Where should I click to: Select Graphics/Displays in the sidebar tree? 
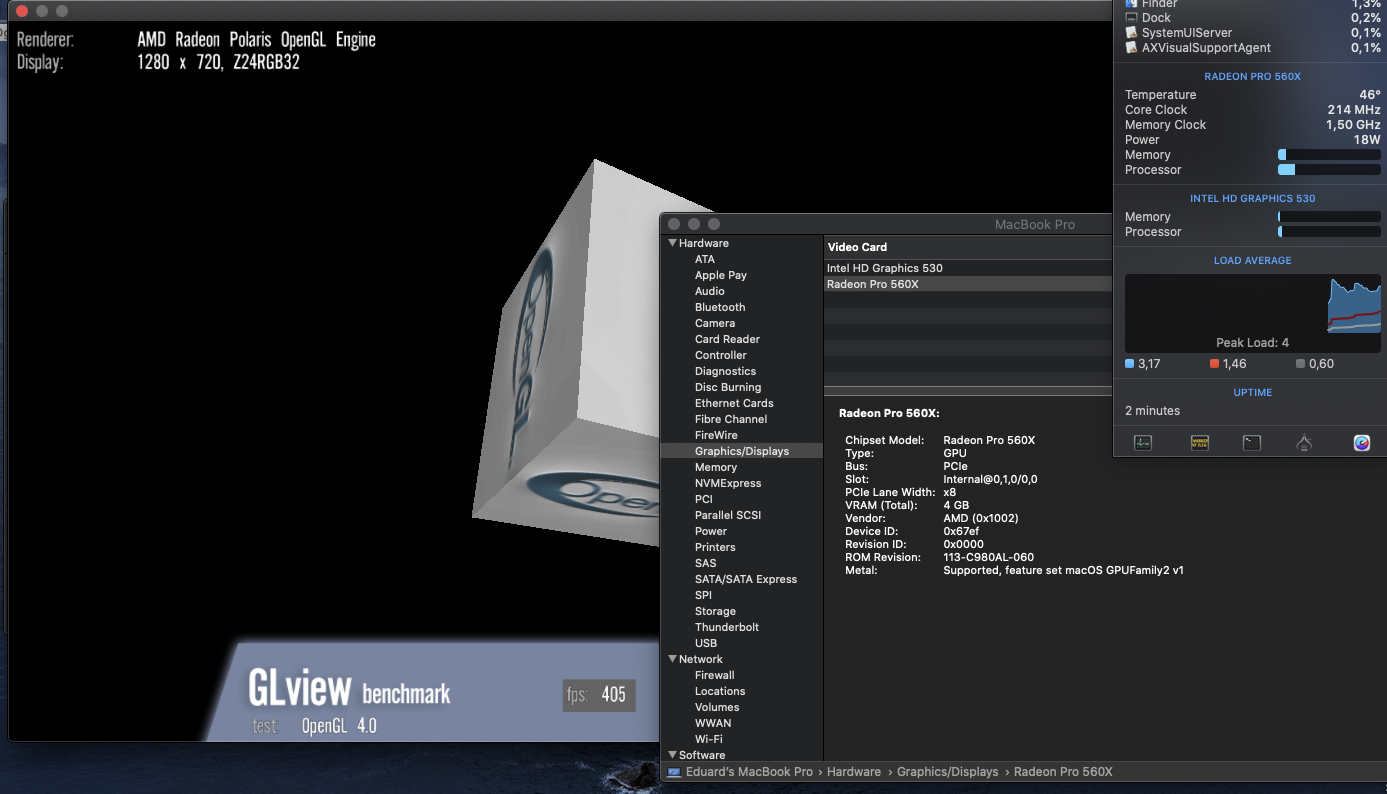click(741, 451)
